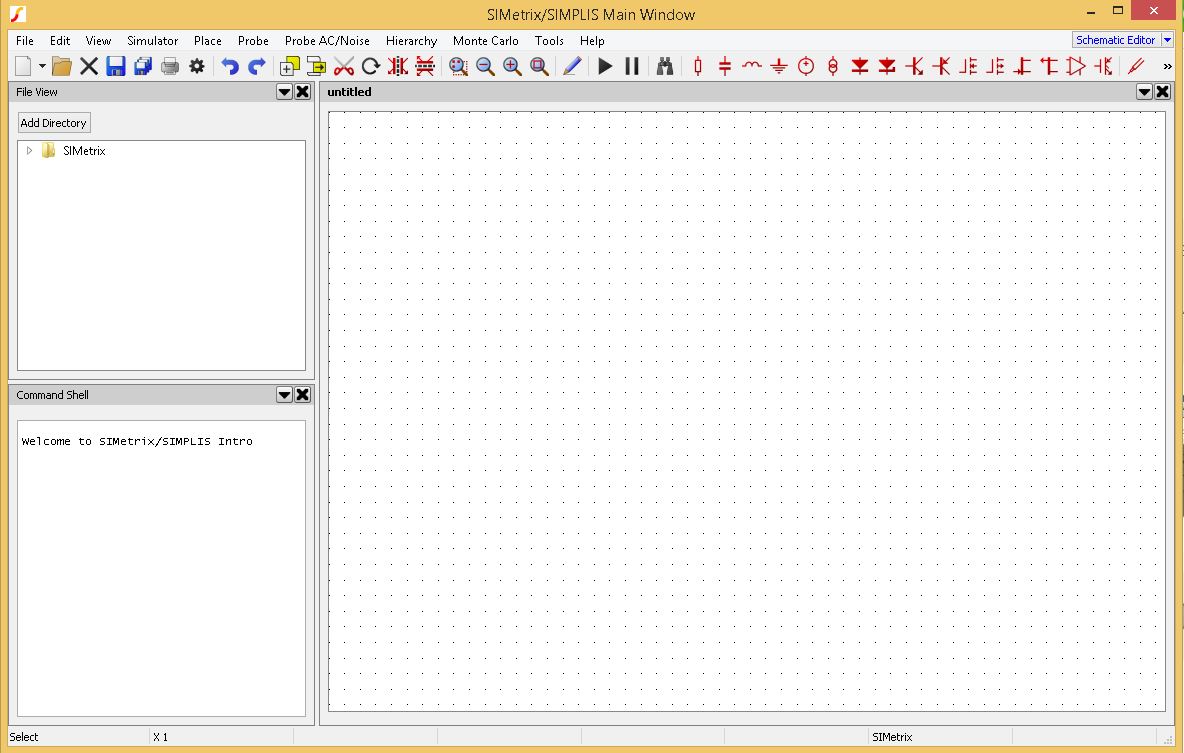Open the File menu
Screen dimensions: 1184x753
tap(25, 41)
